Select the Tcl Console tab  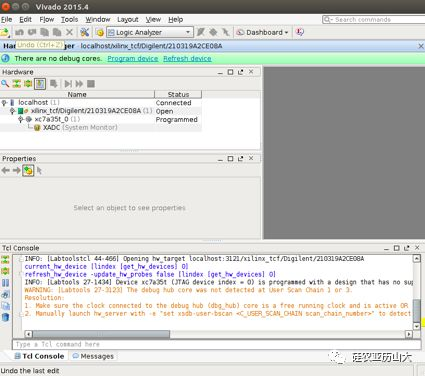pyautogui.click(x=39, y=356)
